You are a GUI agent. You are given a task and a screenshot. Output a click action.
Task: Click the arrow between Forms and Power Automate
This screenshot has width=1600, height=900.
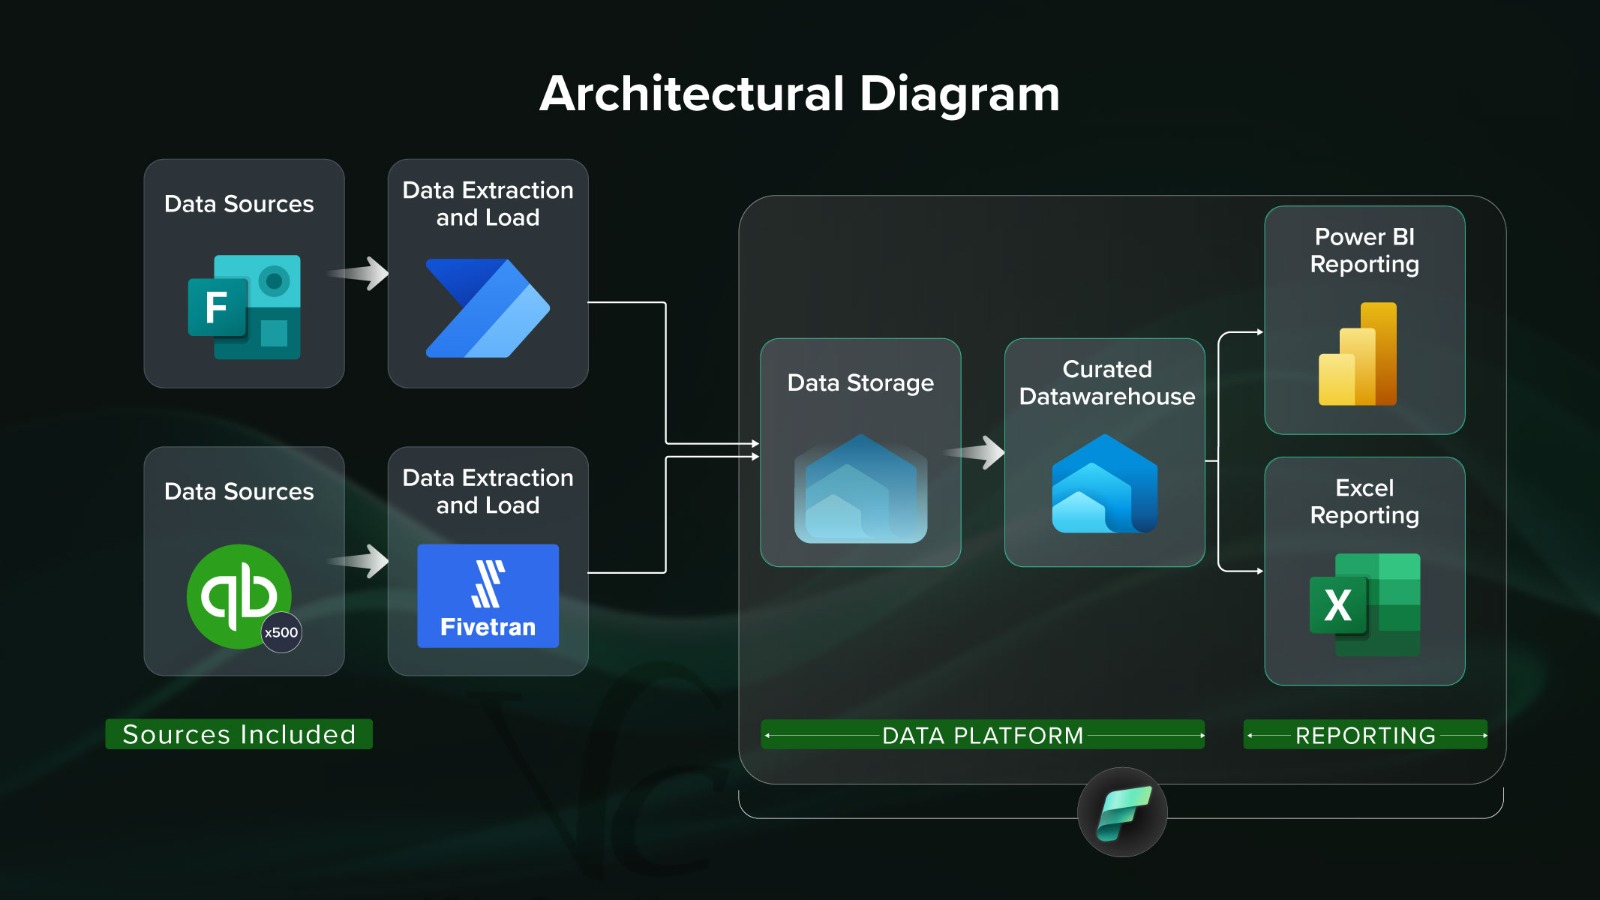pyautogui.click(x=360, y=273)
